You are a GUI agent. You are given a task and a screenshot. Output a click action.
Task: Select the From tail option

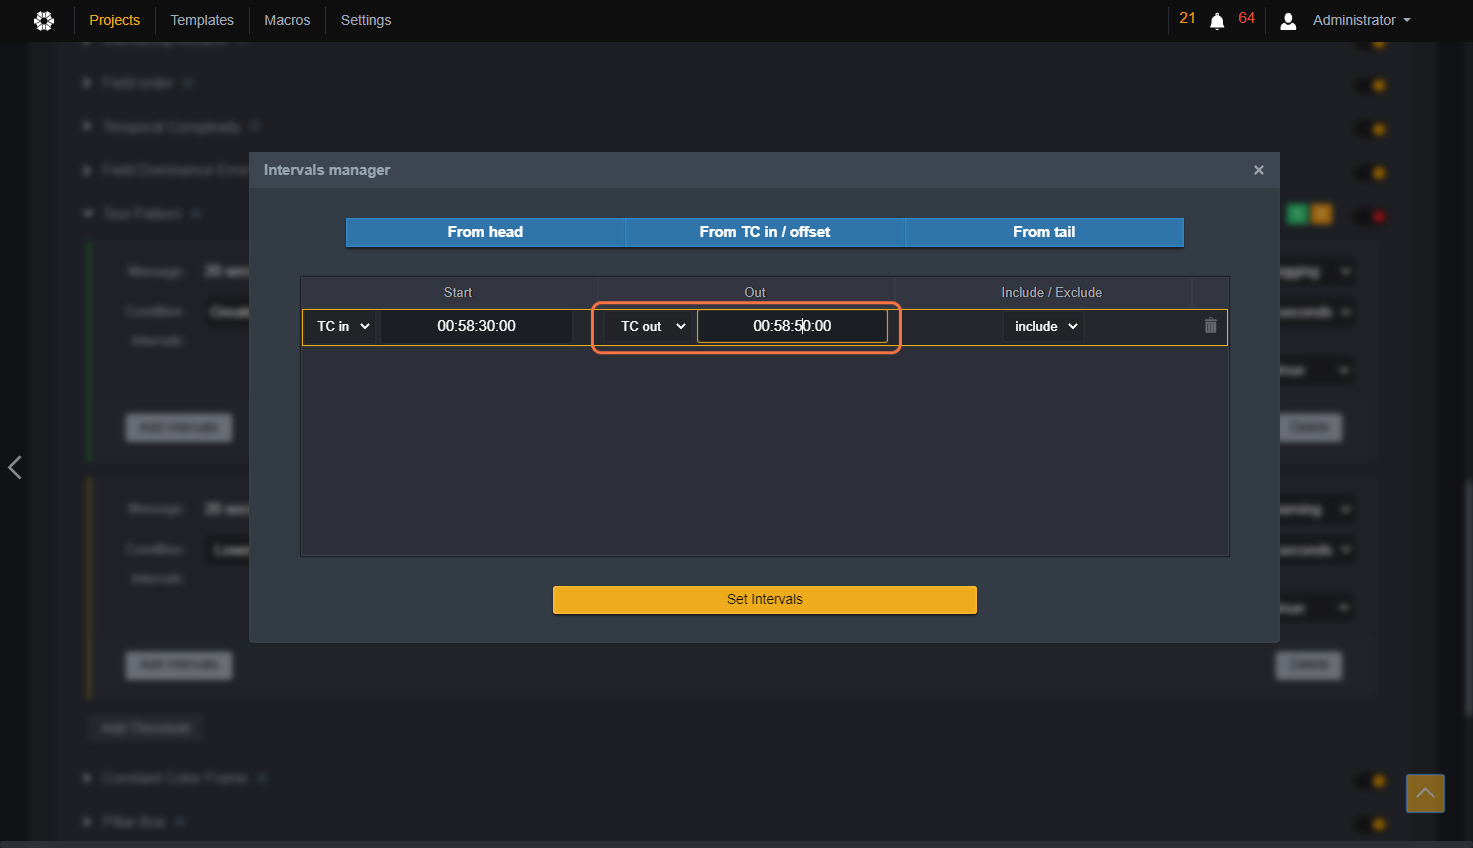[1044, 232]
